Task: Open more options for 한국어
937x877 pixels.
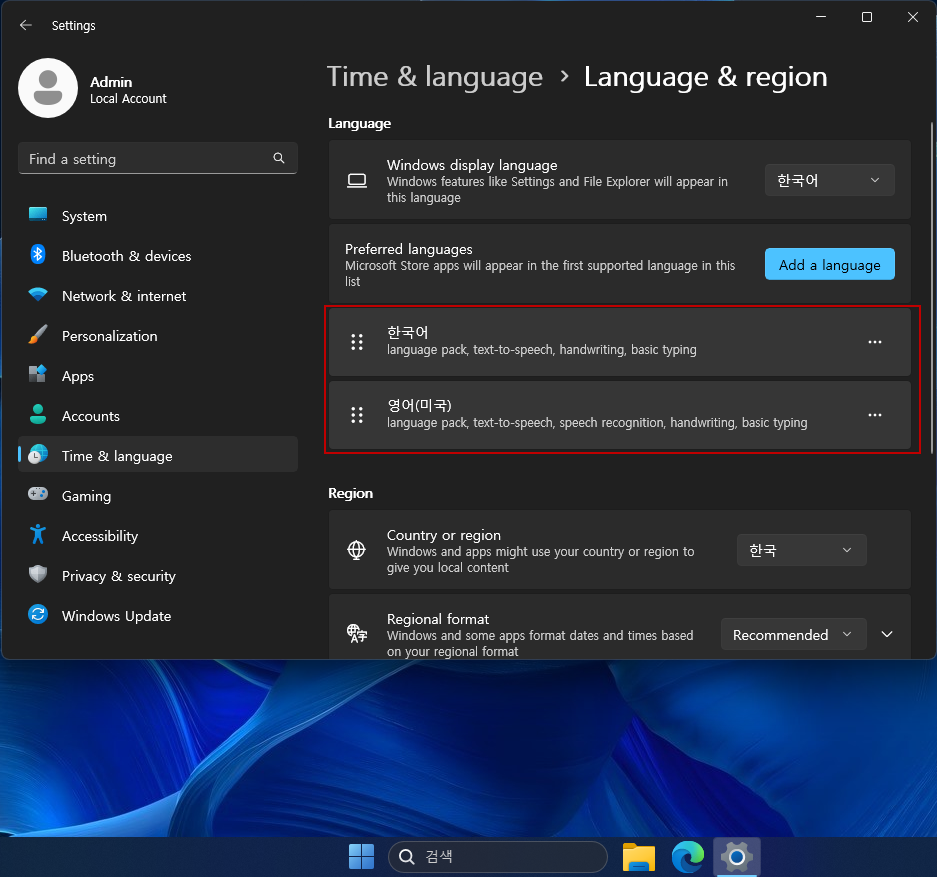Action: (875, 342)
